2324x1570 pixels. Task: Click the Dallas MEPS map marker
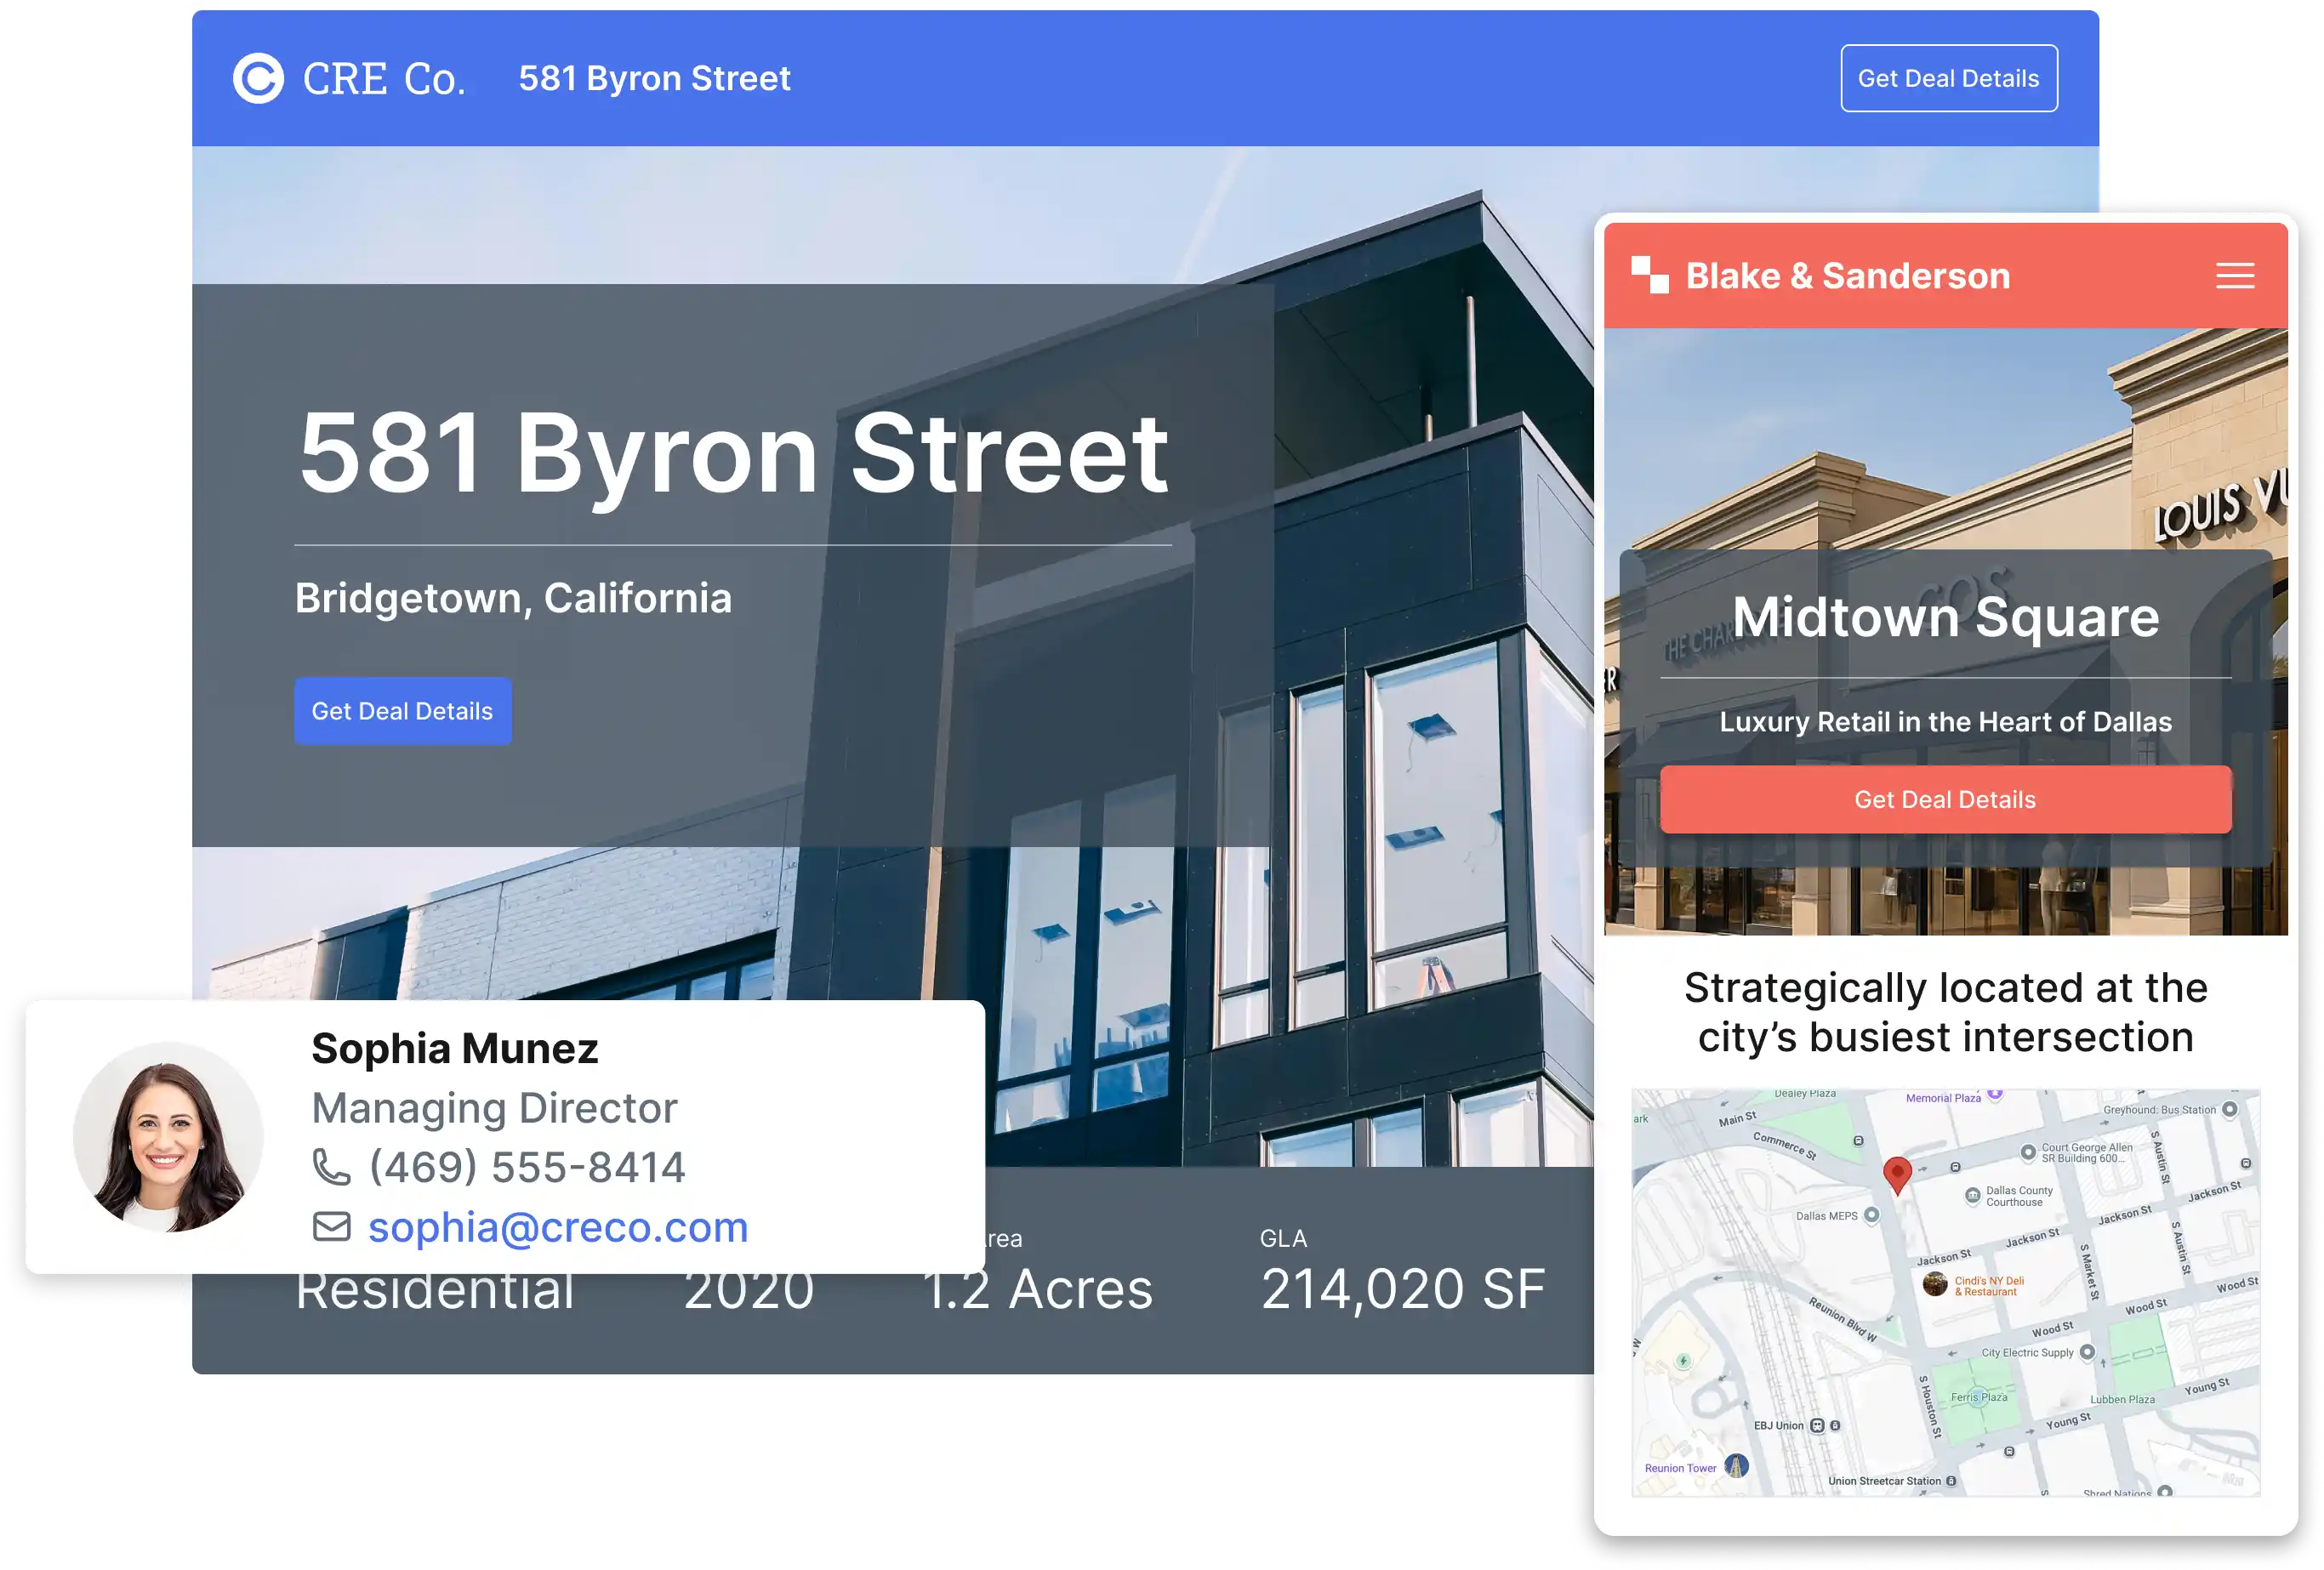[x=1872, y=1215]
